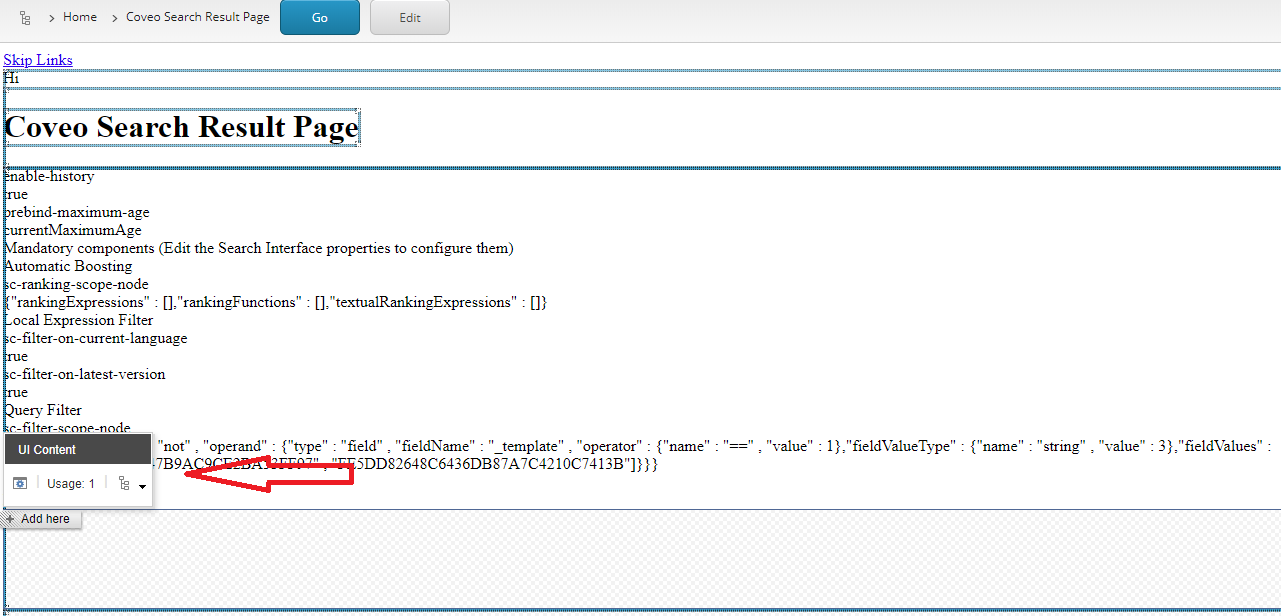Click the UI Content toolbar header
The height and width of the screenshot is (616, 1281).
point(78,450)
